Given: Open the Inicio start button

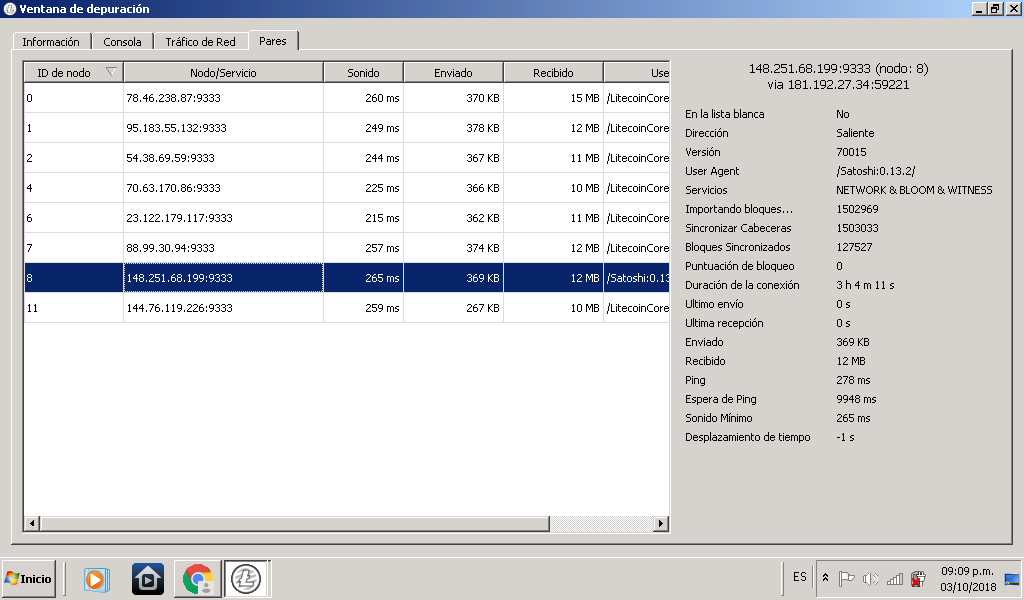Looking at the screenshot, I should click(28, 578).
